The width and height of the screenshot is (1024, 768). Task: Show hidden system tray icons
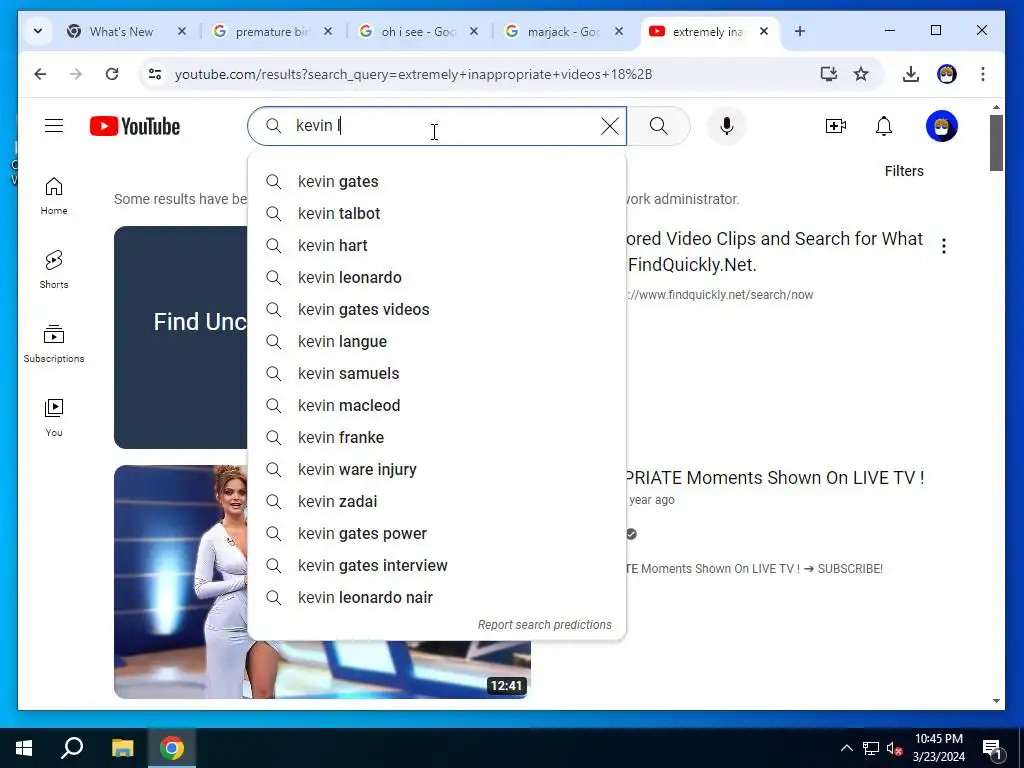(846, 748)
